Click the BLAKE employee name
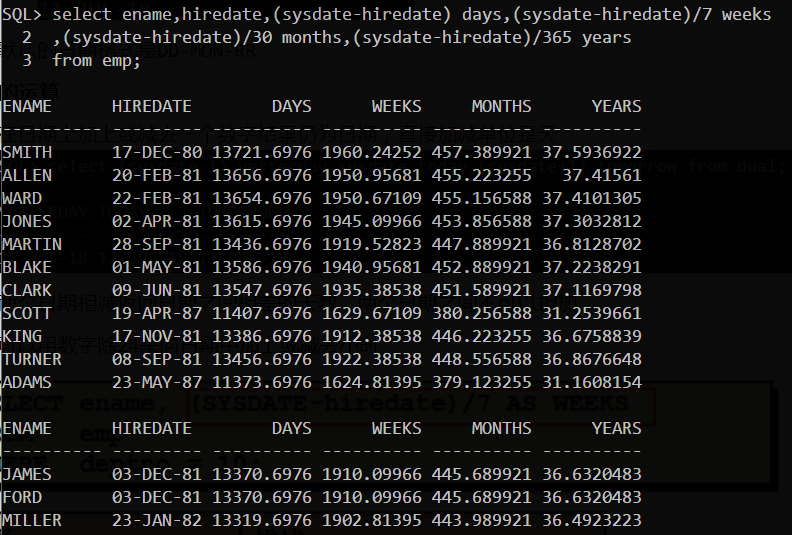This screenshot has width=792, height=535. (27, 267)
